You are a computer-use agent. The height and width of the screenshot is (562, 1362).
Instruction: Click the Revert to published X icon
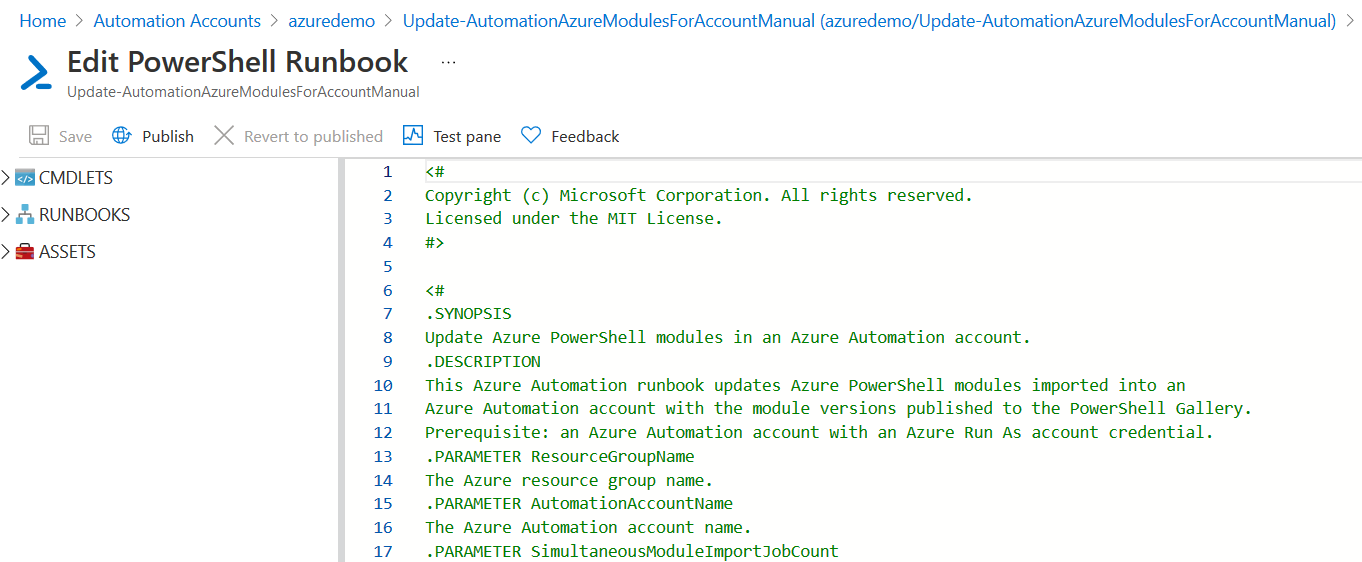point(224,136)
